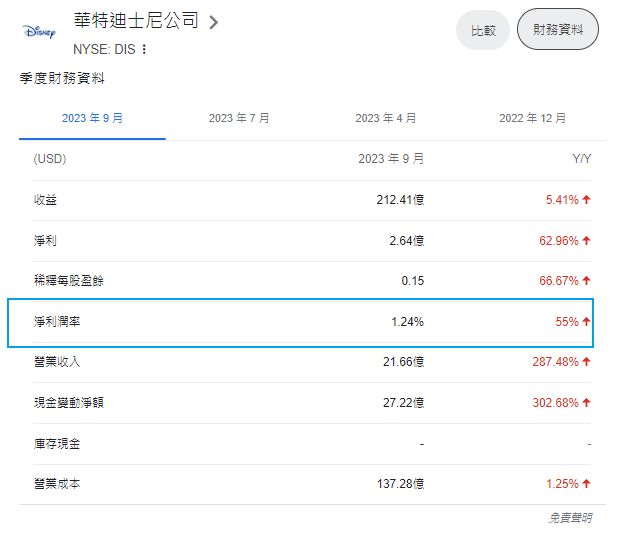Click the red up arrow beside 5.41%
The width and height of the screenshot is (622, 539).
(x=587, y=200)
